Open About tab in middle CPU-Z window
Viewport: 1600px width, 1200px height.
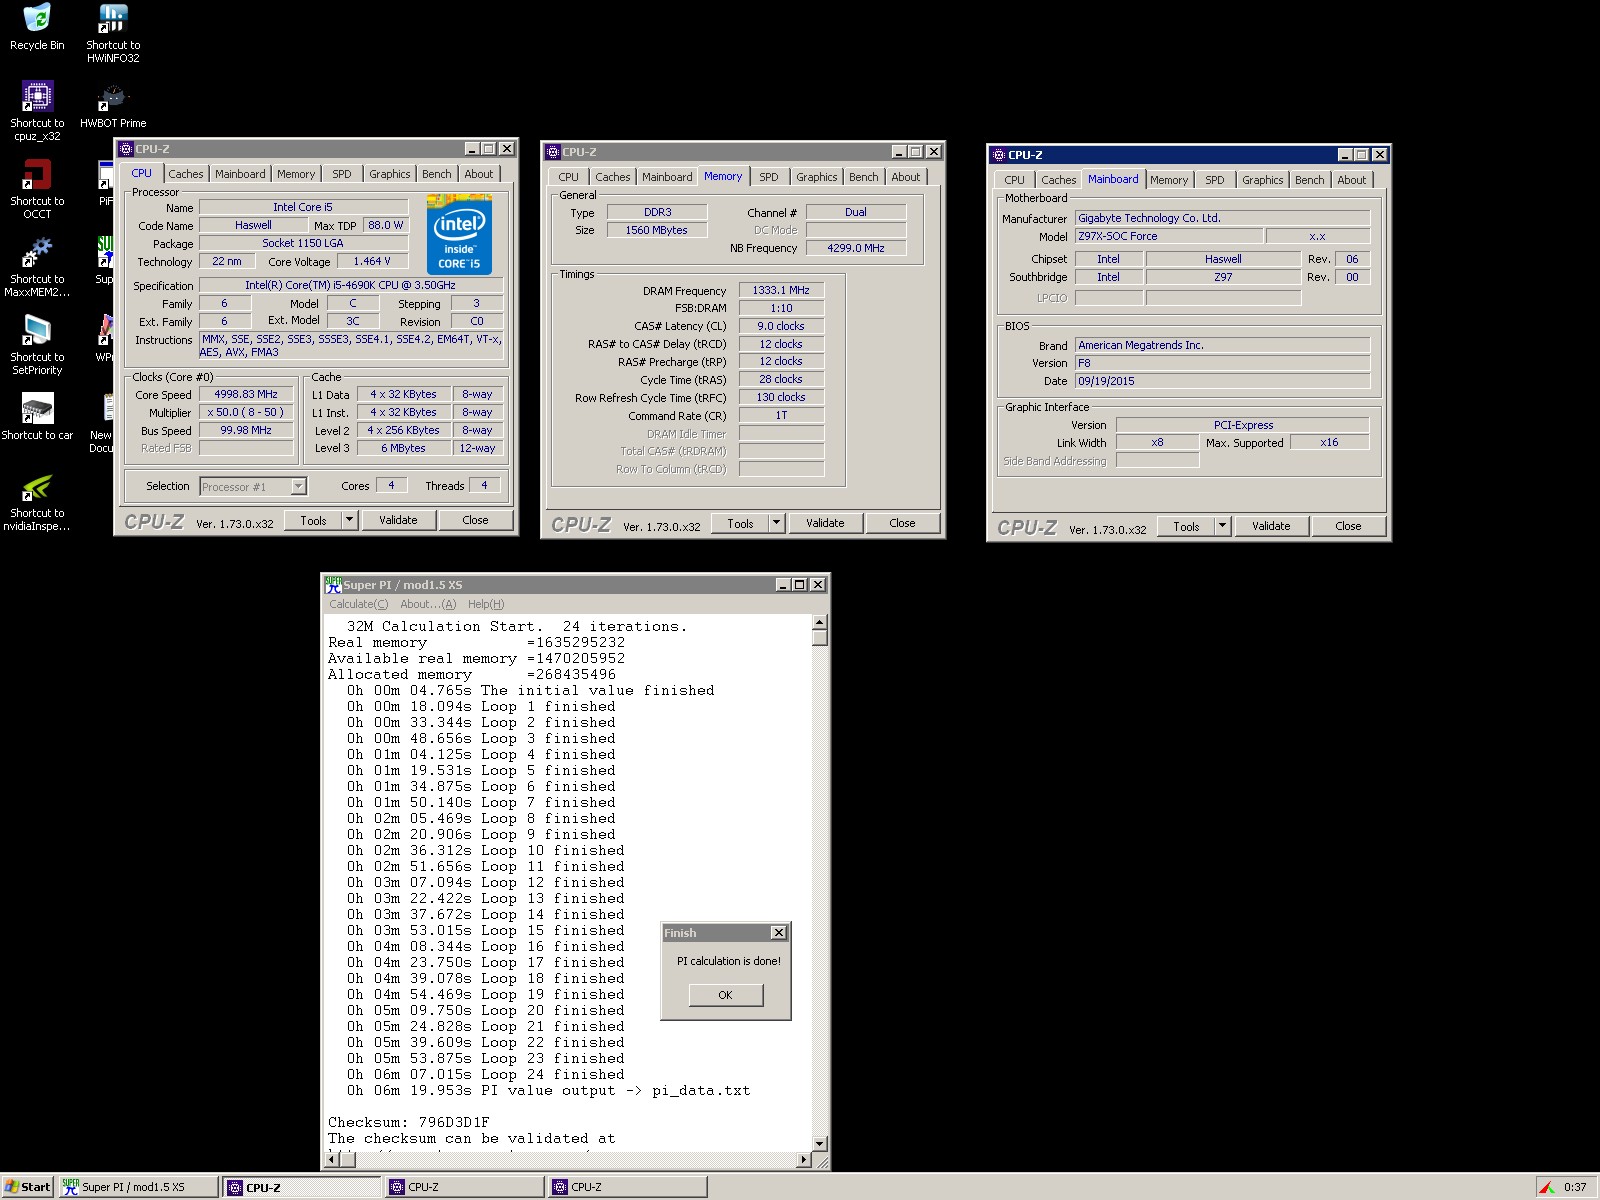[x=905, y=177]
